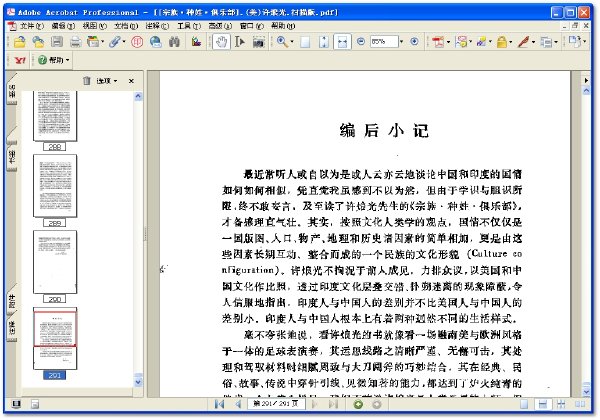Select the Snapshot camera tool
Viewport: 600px width, 420px height.
[x=259, y=42]
